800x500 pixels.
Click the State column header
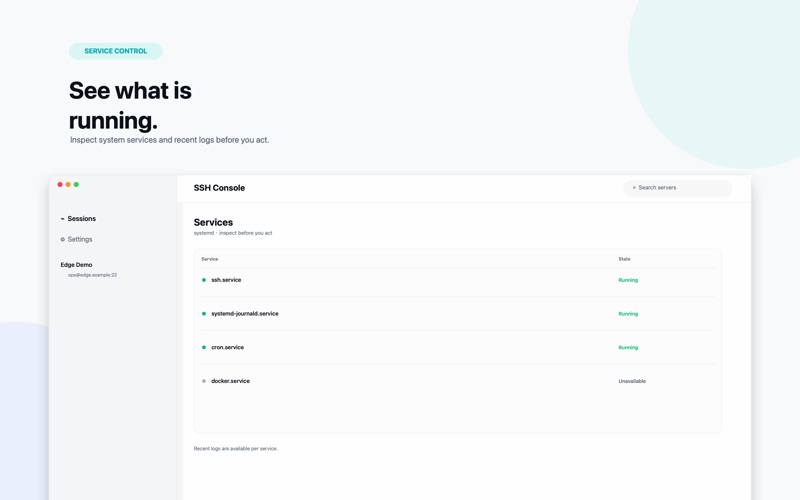(624, 259)
